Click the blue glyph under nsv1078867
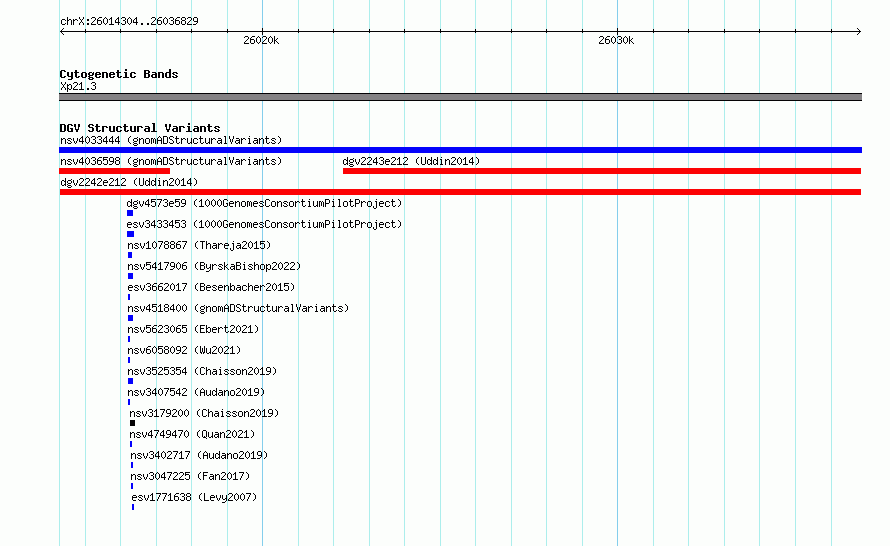 [130, 255]
